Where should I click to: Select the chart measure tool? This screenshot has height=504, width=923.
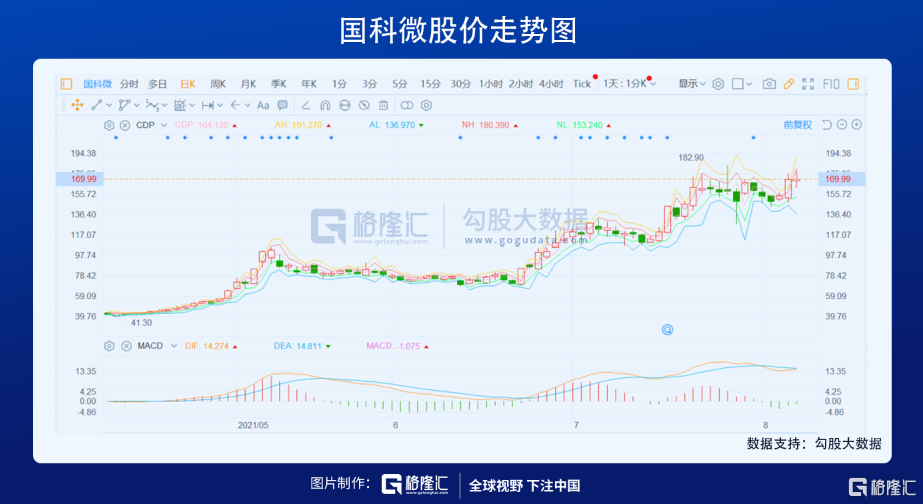pyautogui.click(x=180, y=105)
